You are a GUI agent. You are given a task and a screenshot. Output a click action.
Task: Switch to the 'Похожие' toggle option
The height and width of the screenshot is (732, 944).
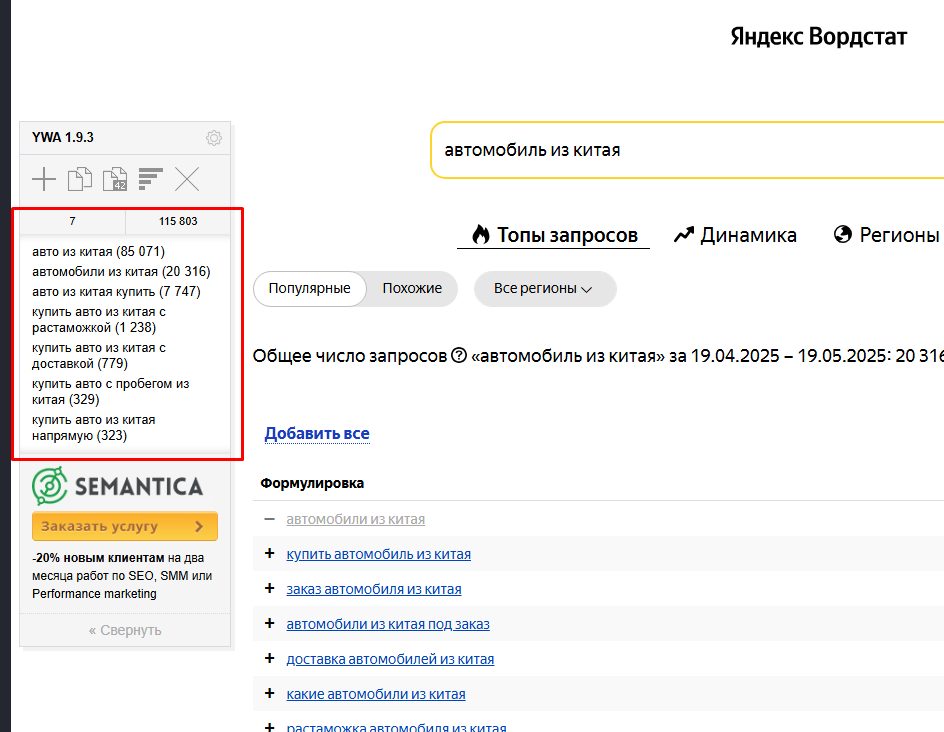(x=412, y=288)
